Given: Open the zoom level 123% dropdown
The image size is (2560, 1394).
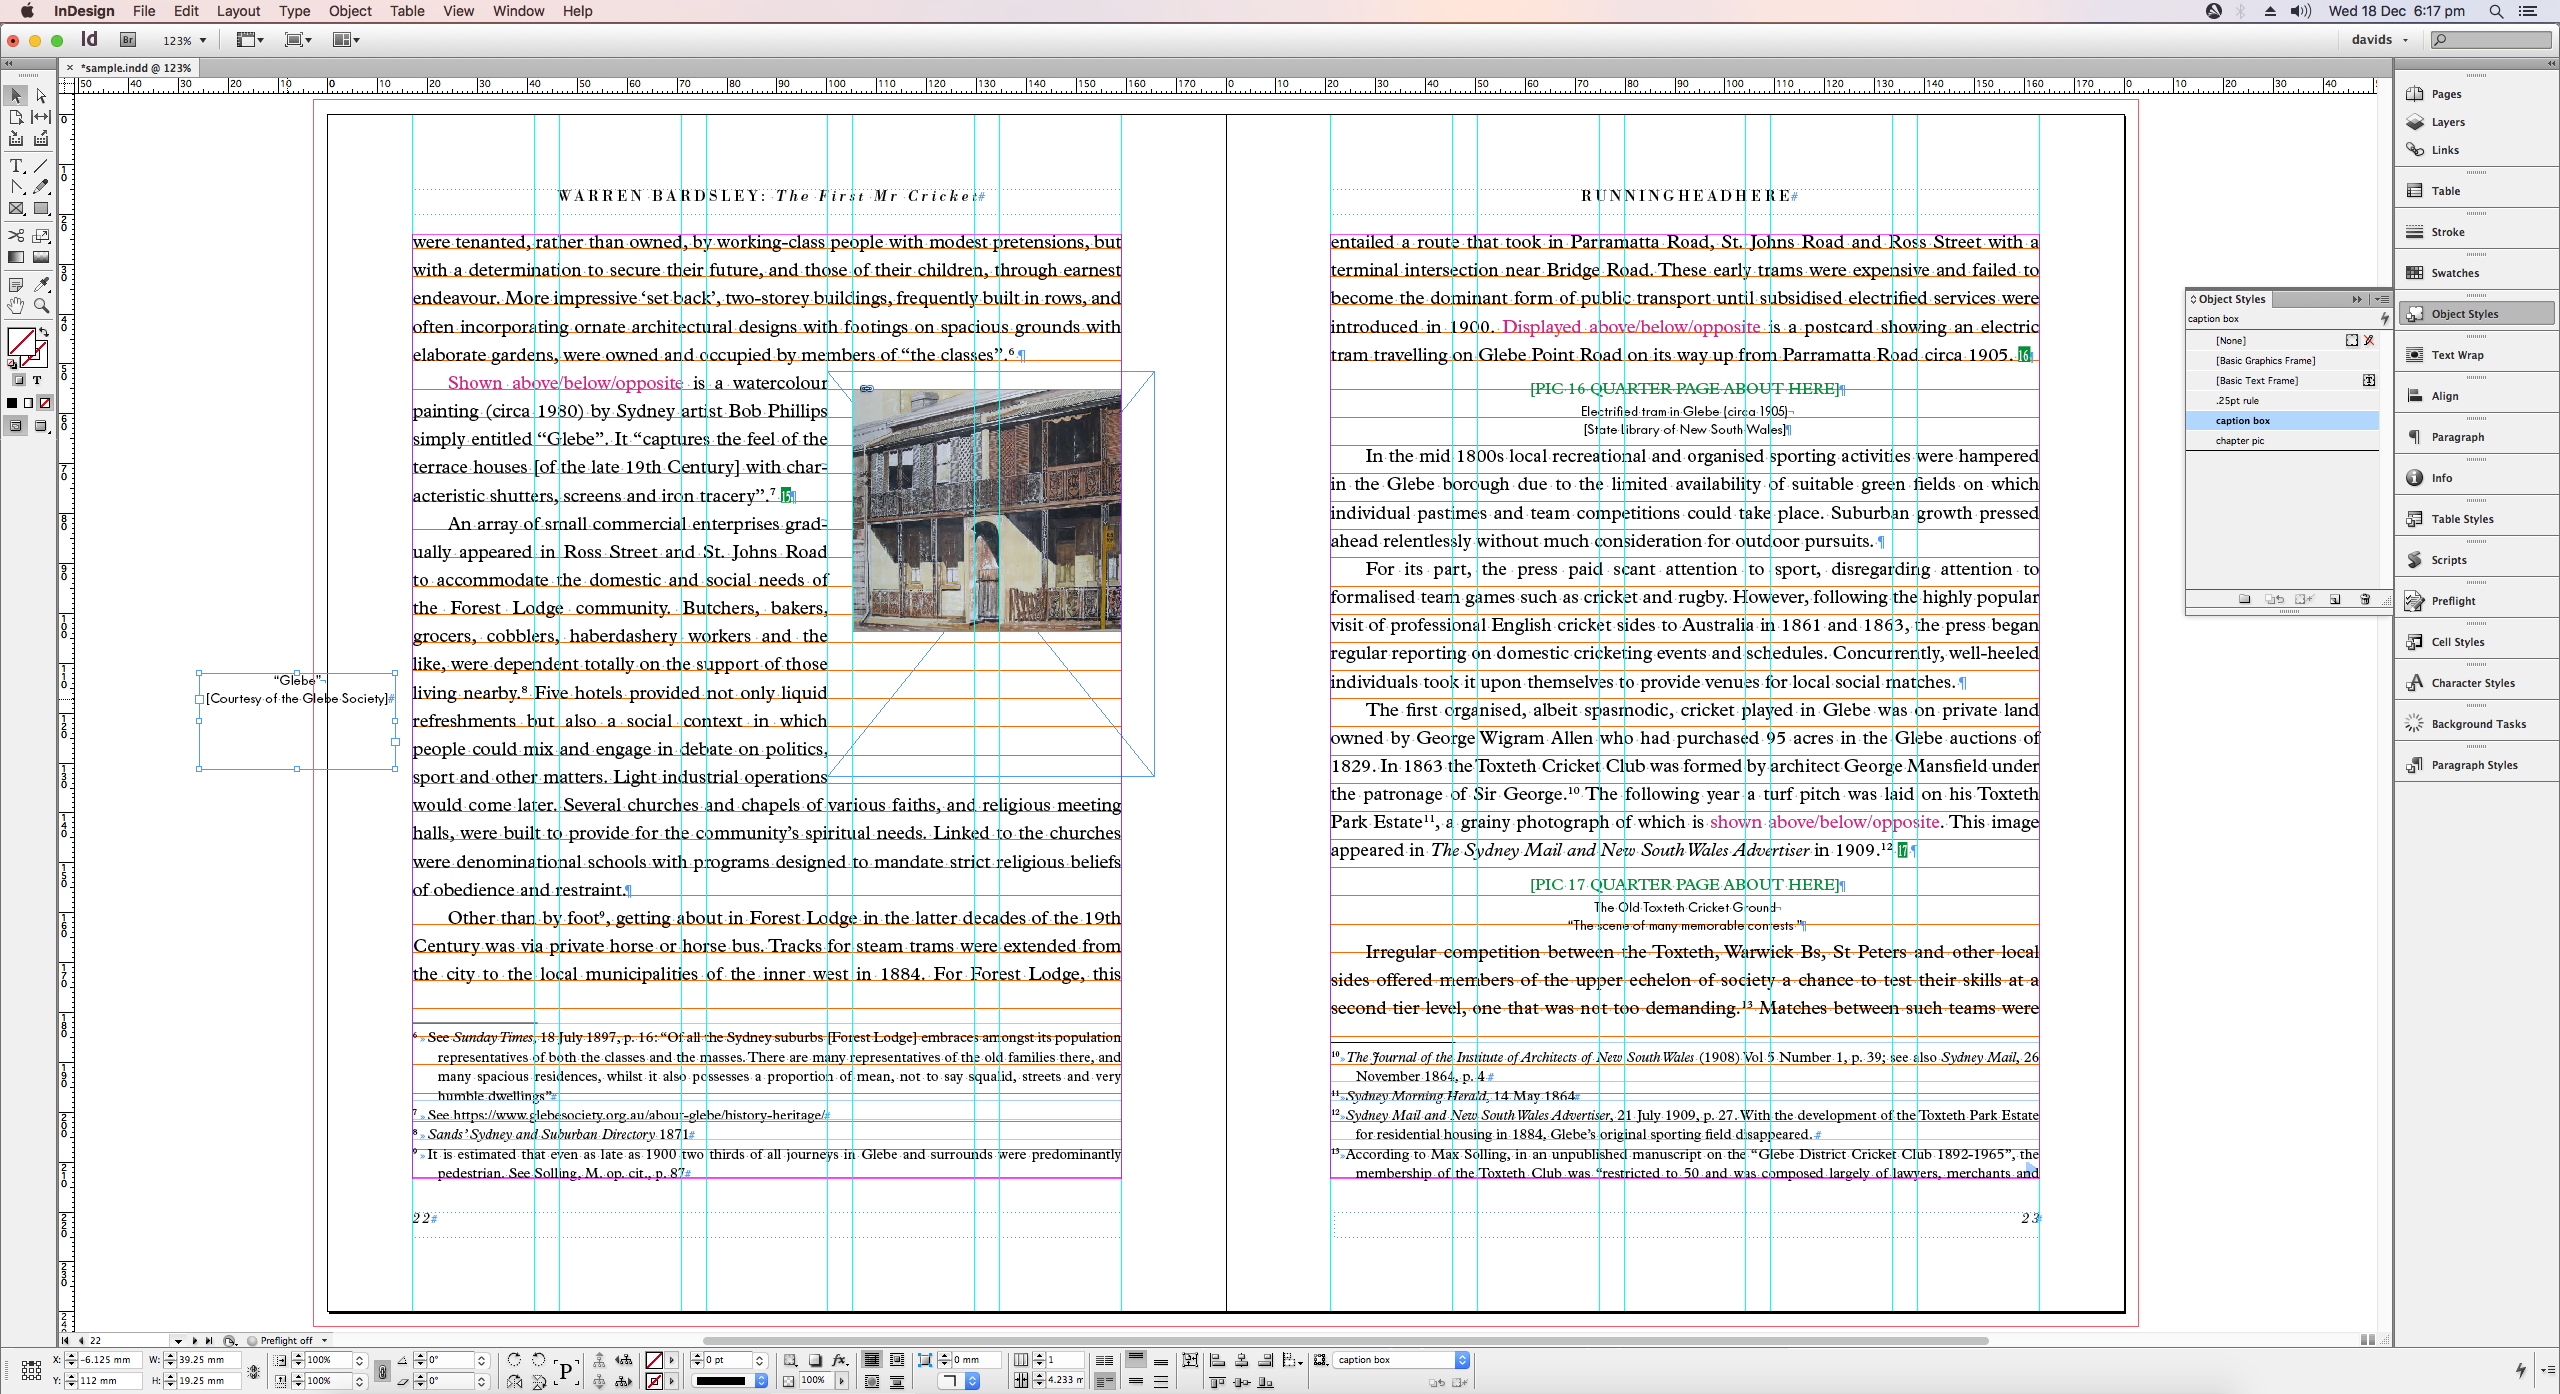Looking at the screenshot, I should point(203,41).
